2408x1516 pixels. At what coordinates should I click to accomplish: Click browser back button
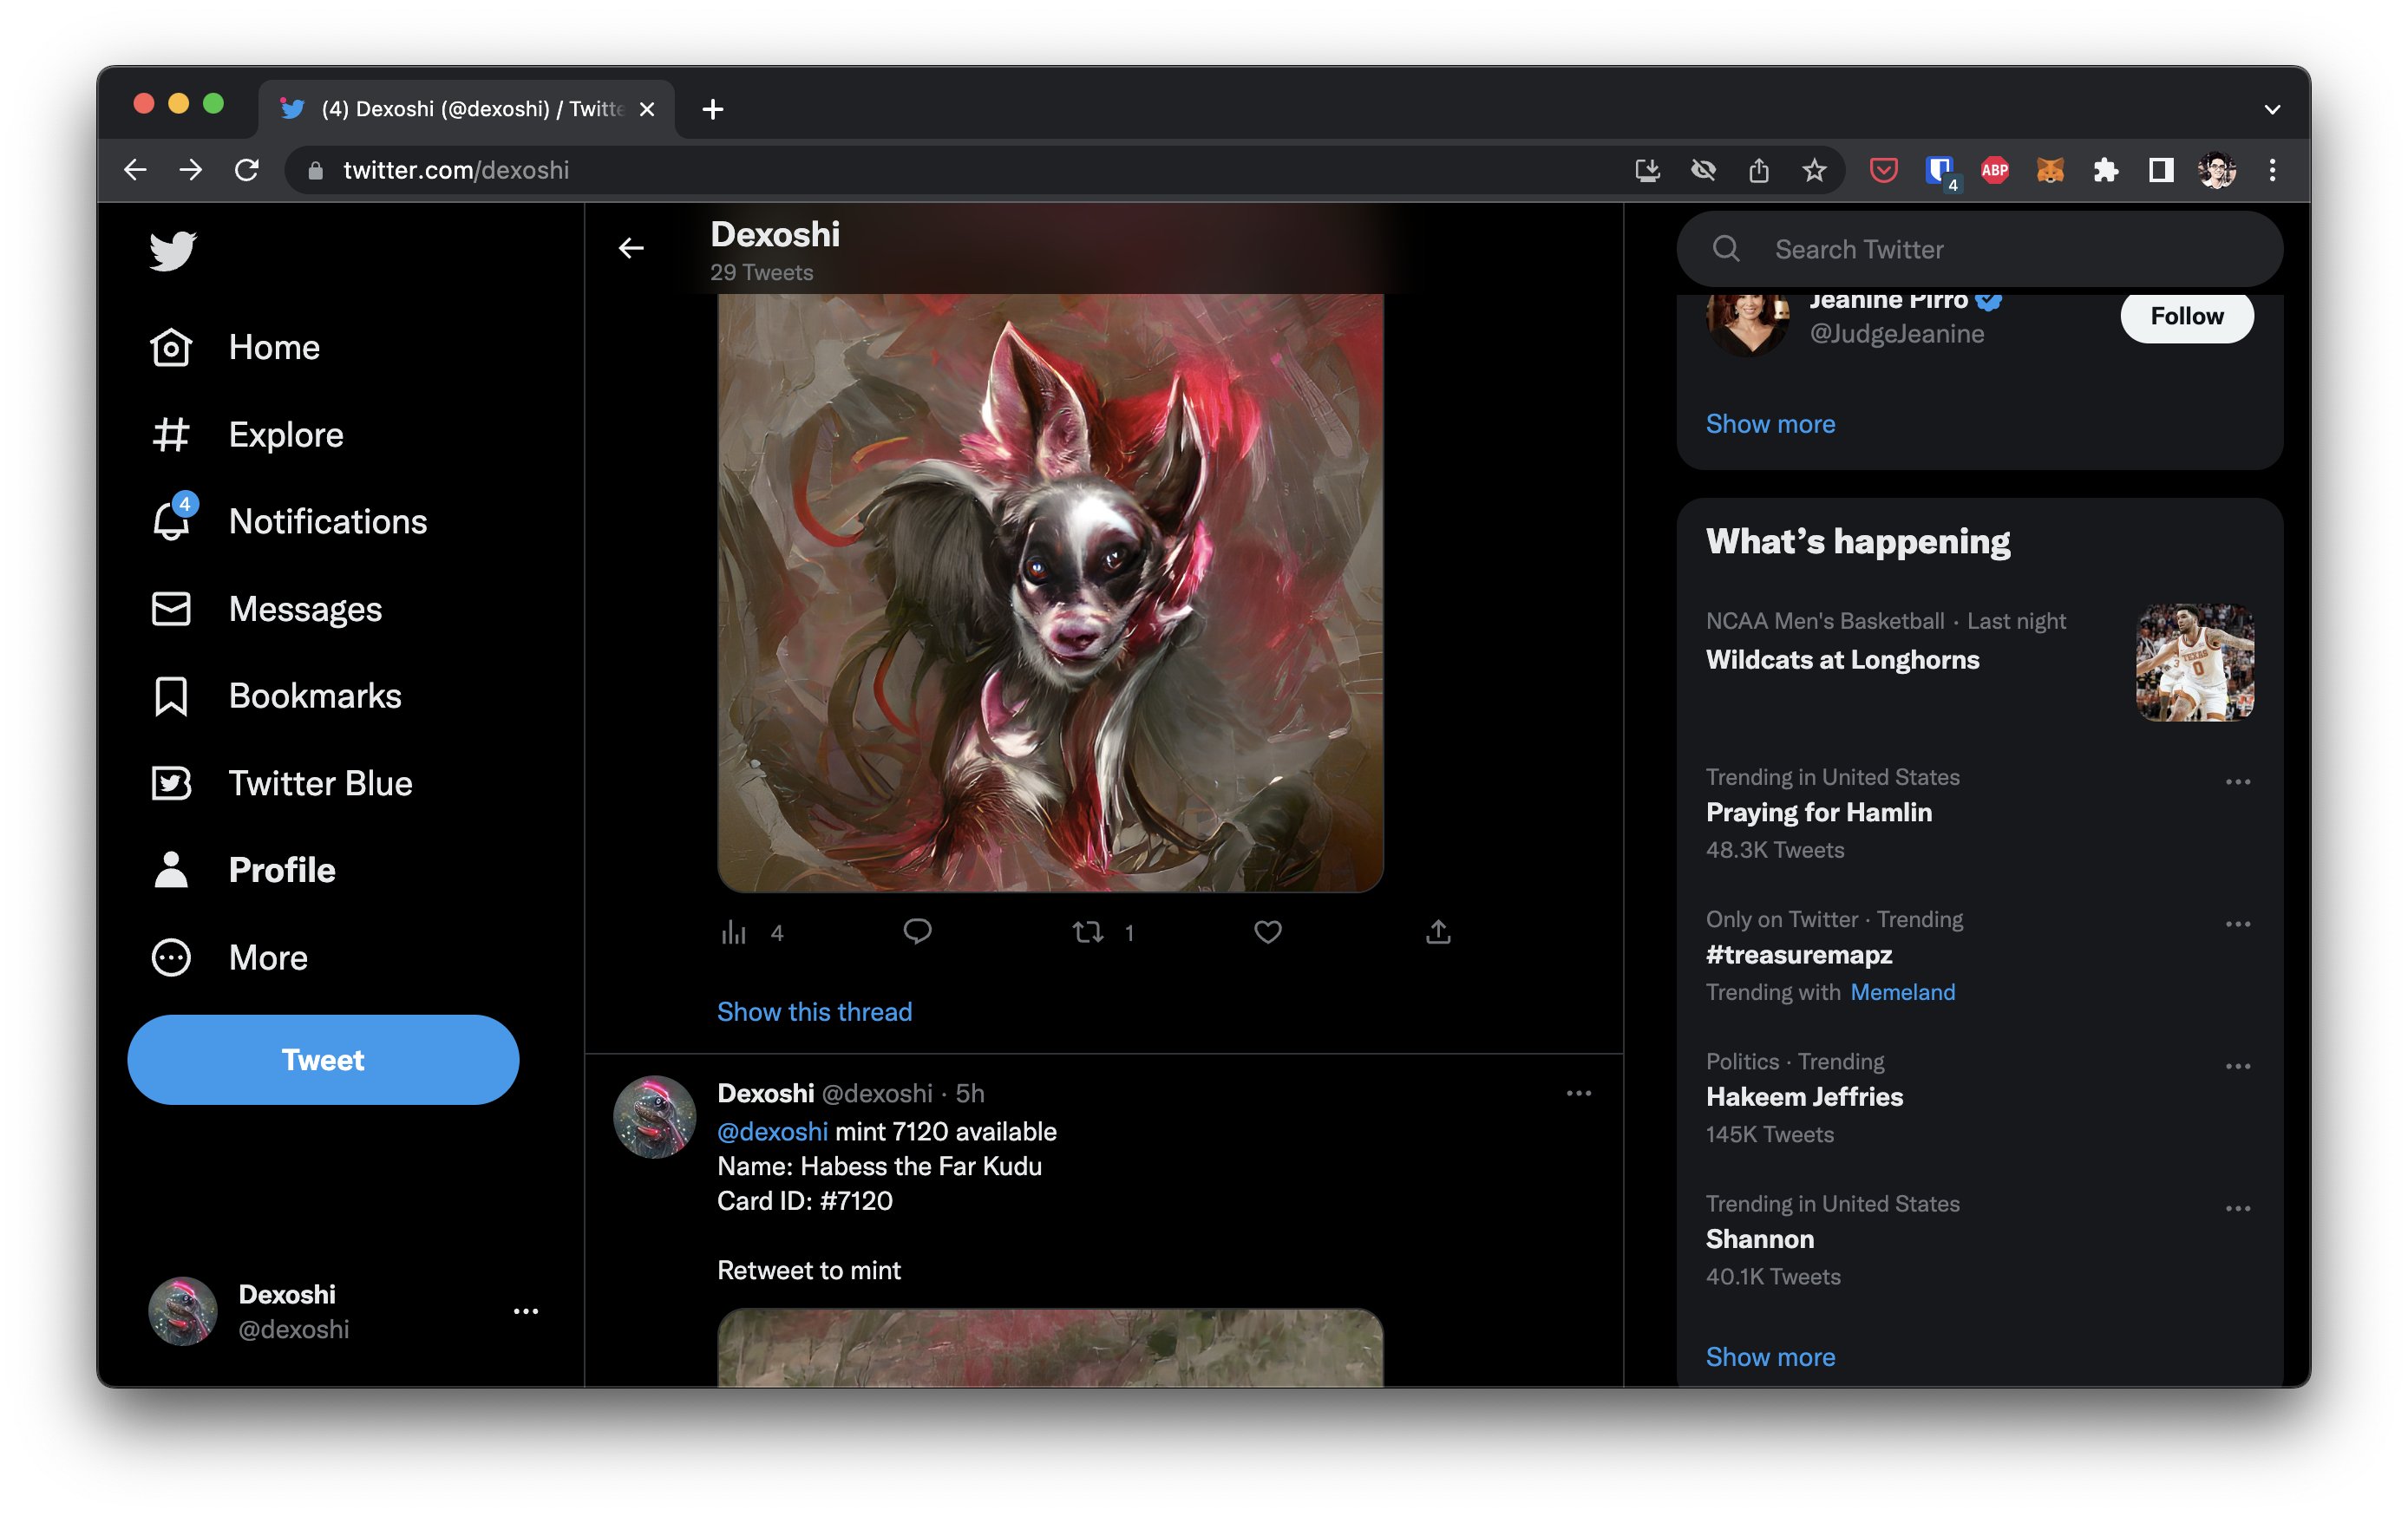(135, 170)
